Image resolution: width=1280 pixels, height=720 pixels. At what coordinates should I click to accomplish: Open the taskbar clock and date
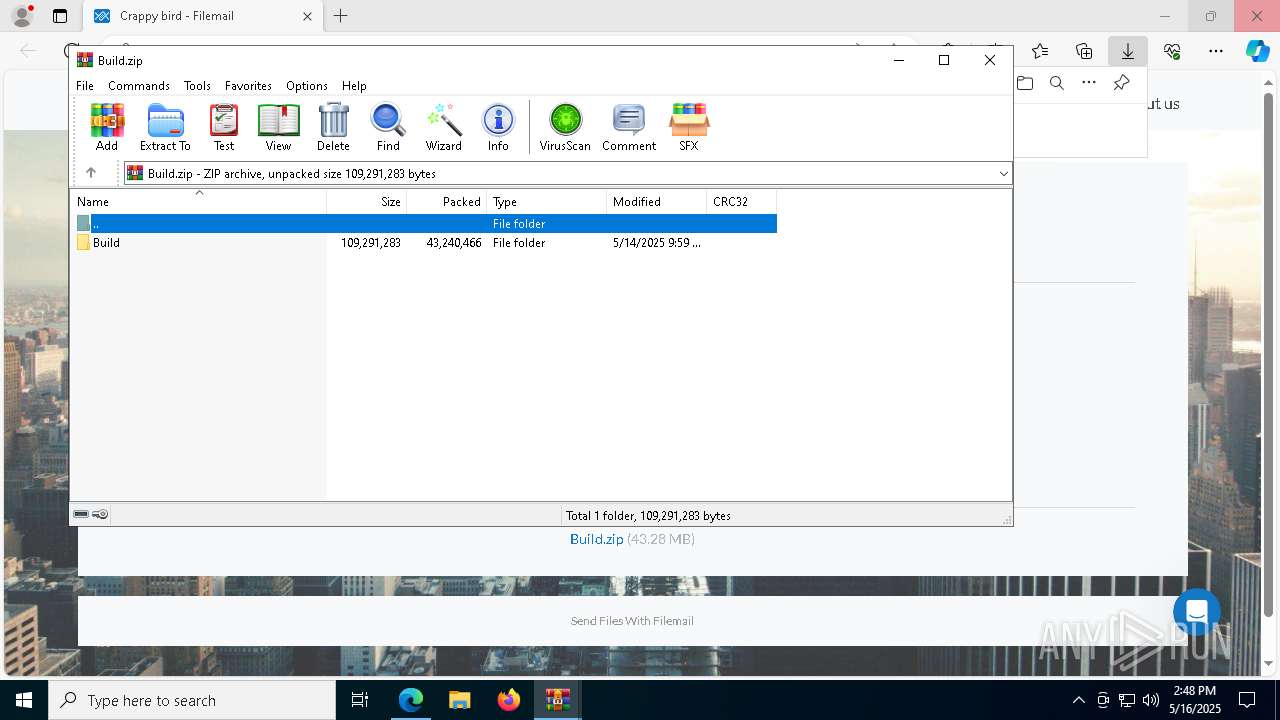point(1195,700)
